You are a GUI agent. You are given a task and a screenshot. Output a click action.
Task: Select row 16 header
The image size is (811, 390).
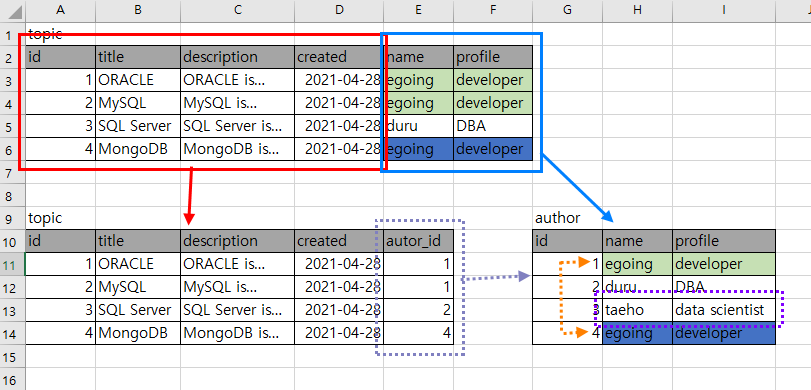pyautogui.click(x=12, y=379)
